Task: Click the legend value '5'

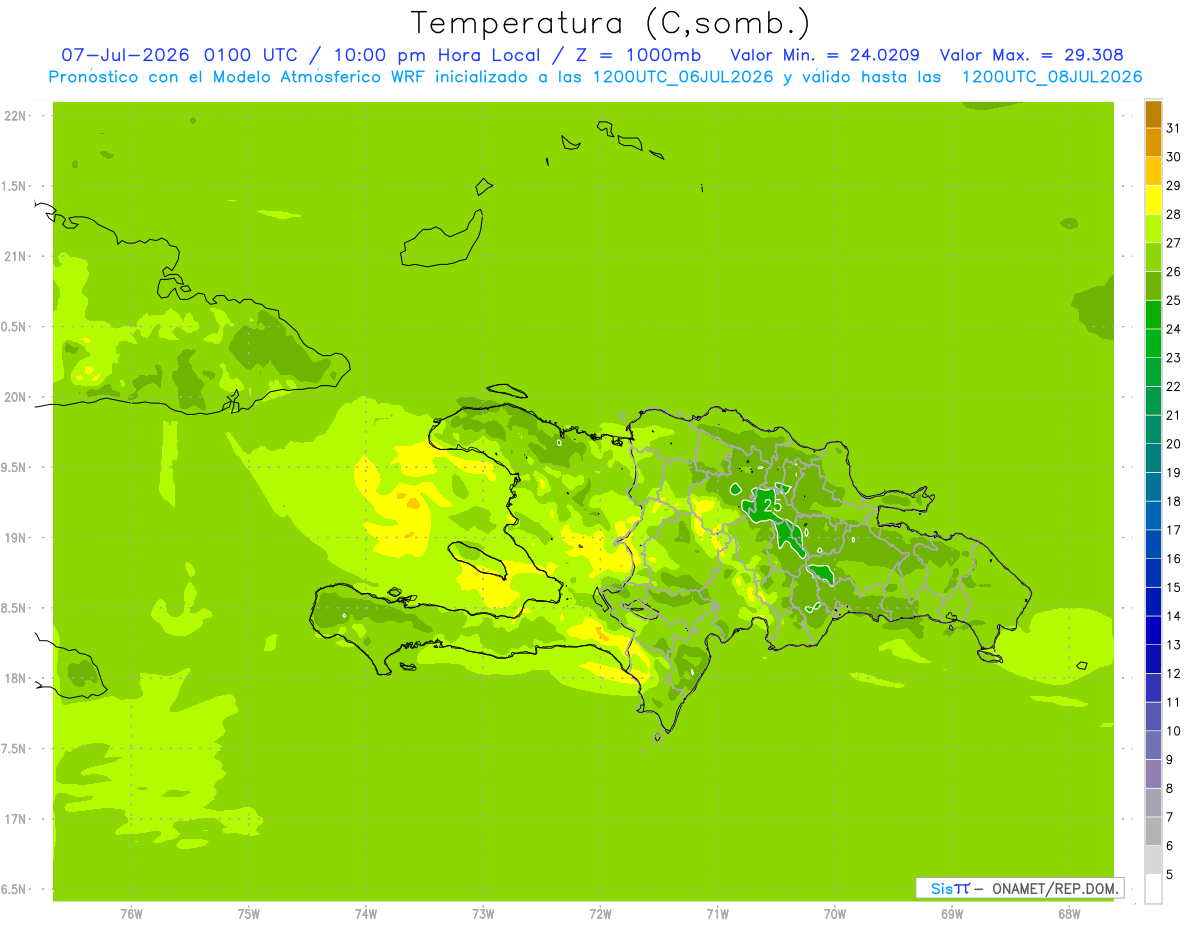Action: pyautogui.click(x=1169, y=875)
